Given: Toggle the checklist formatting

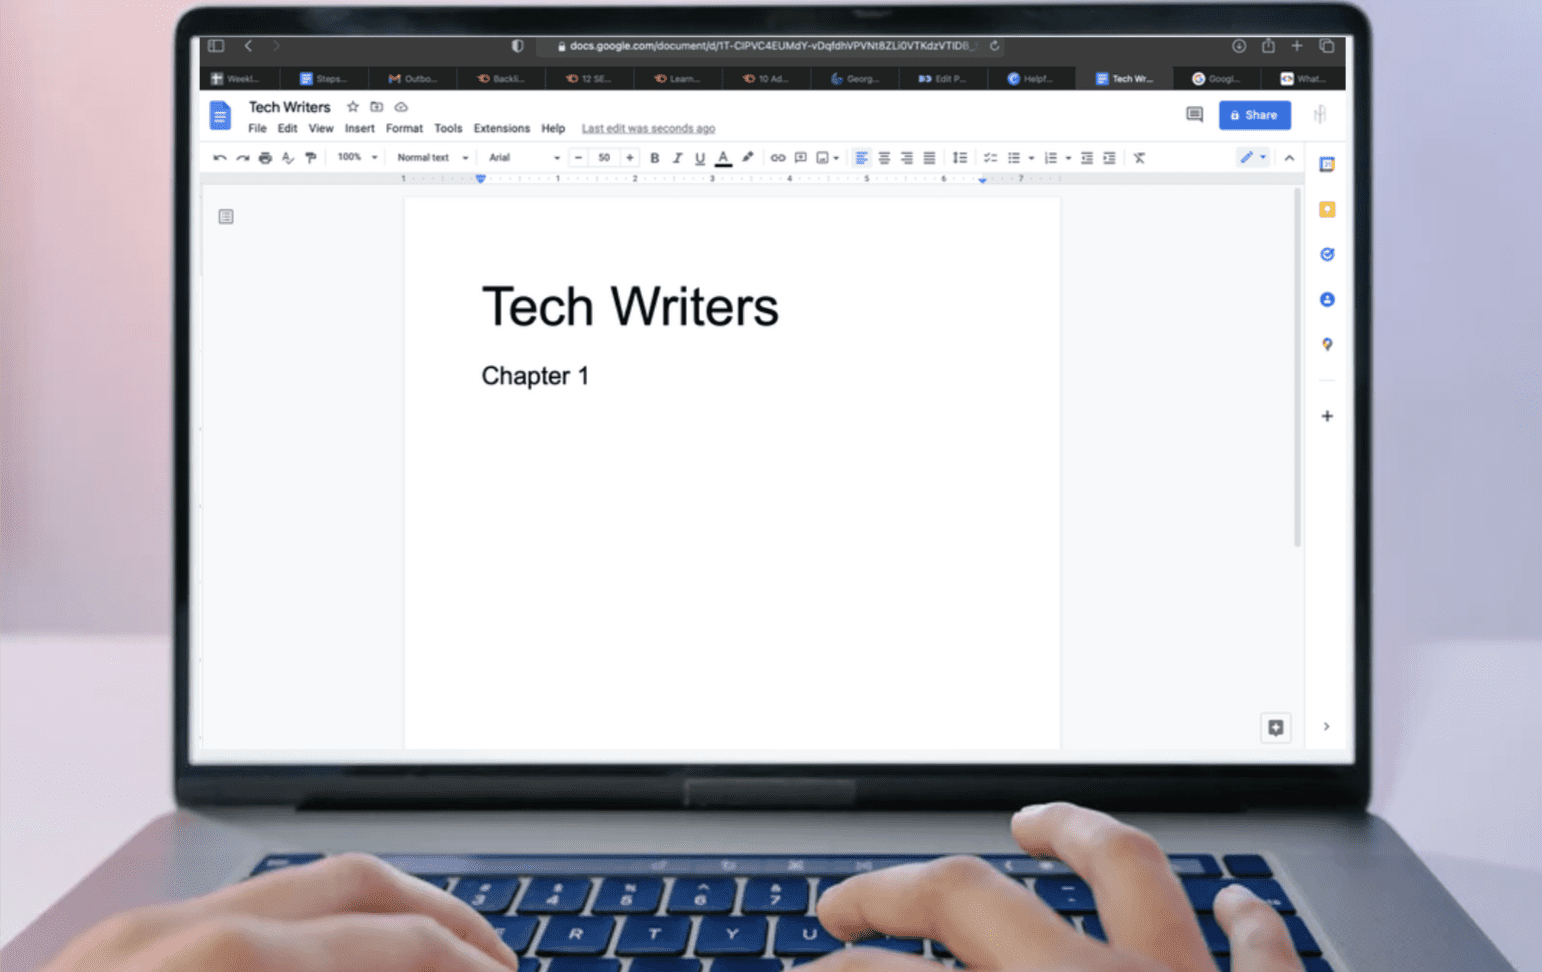Looking at the screenshot, I should pos(990,158).
